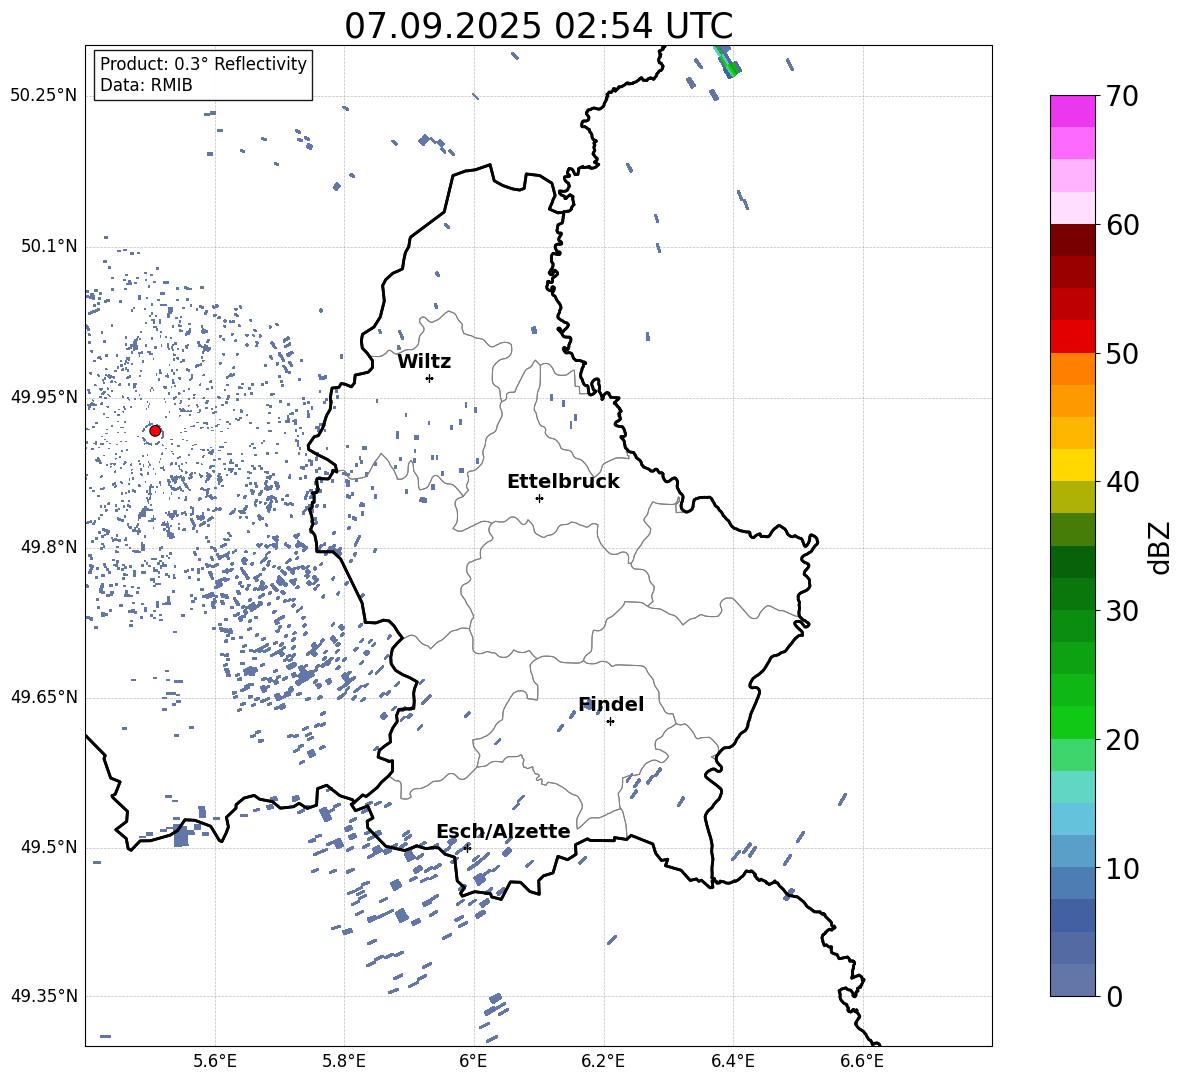Click the Findel city label
Image resolution: width=1184 pixels, height=1081 pixels.
point(611,704)
